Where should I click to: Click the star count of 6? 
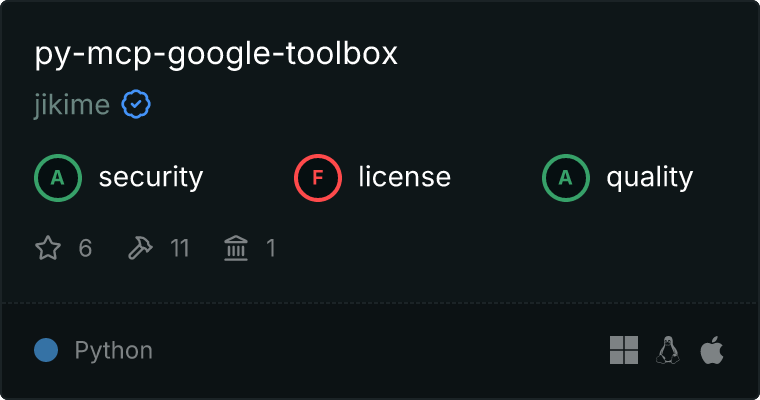tap(85, 249)
